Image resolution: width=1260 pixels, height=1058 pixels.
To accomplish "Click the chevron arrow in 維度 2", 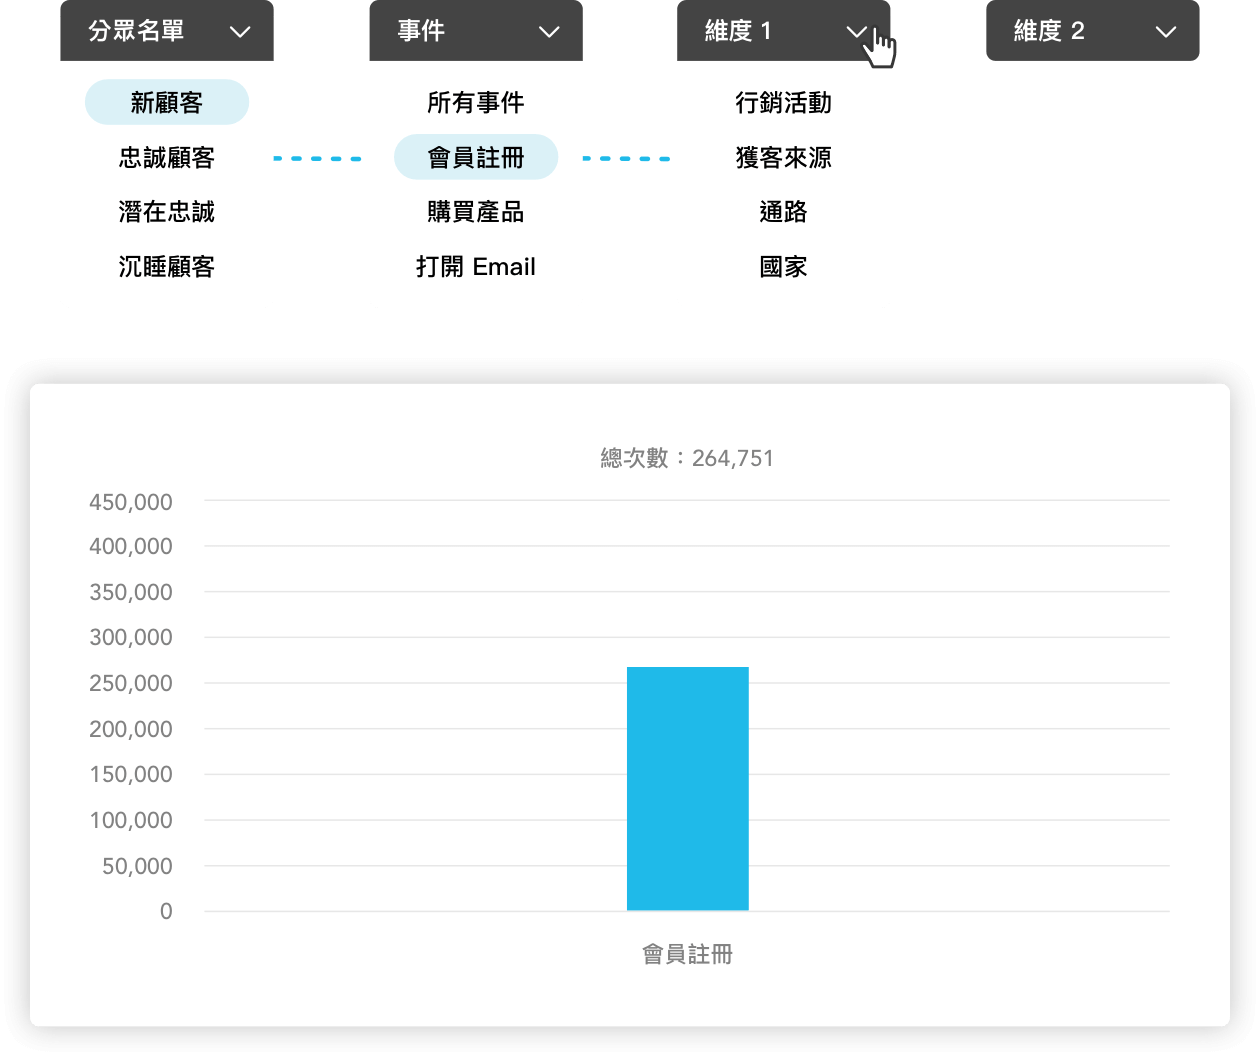I will tap(1166, 32).
